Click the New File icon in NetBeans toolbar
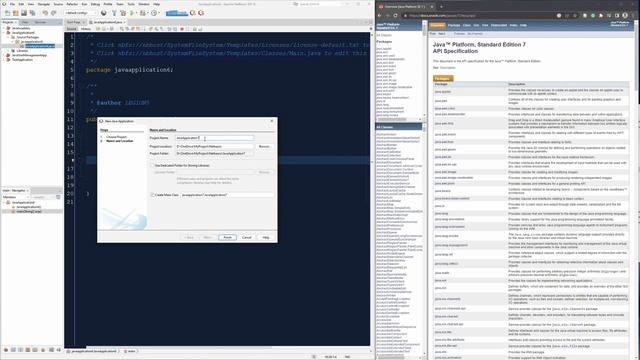Image resolution: width=640 pixels, height=360 pixels. tap(7, 13)
